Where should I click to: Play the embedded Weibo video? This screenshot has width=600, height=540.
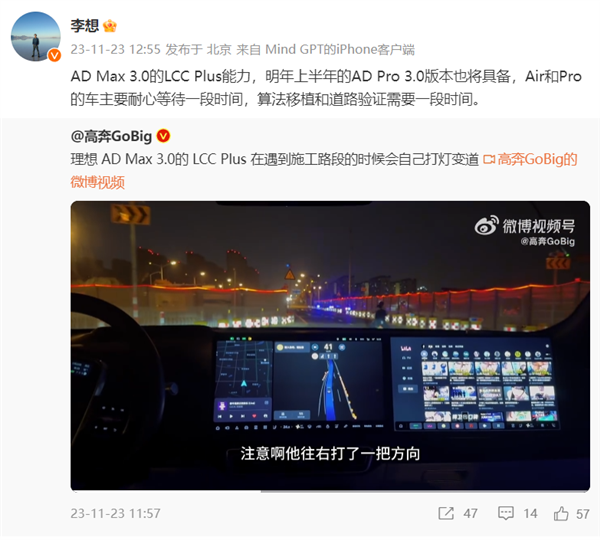coord(330,345)
